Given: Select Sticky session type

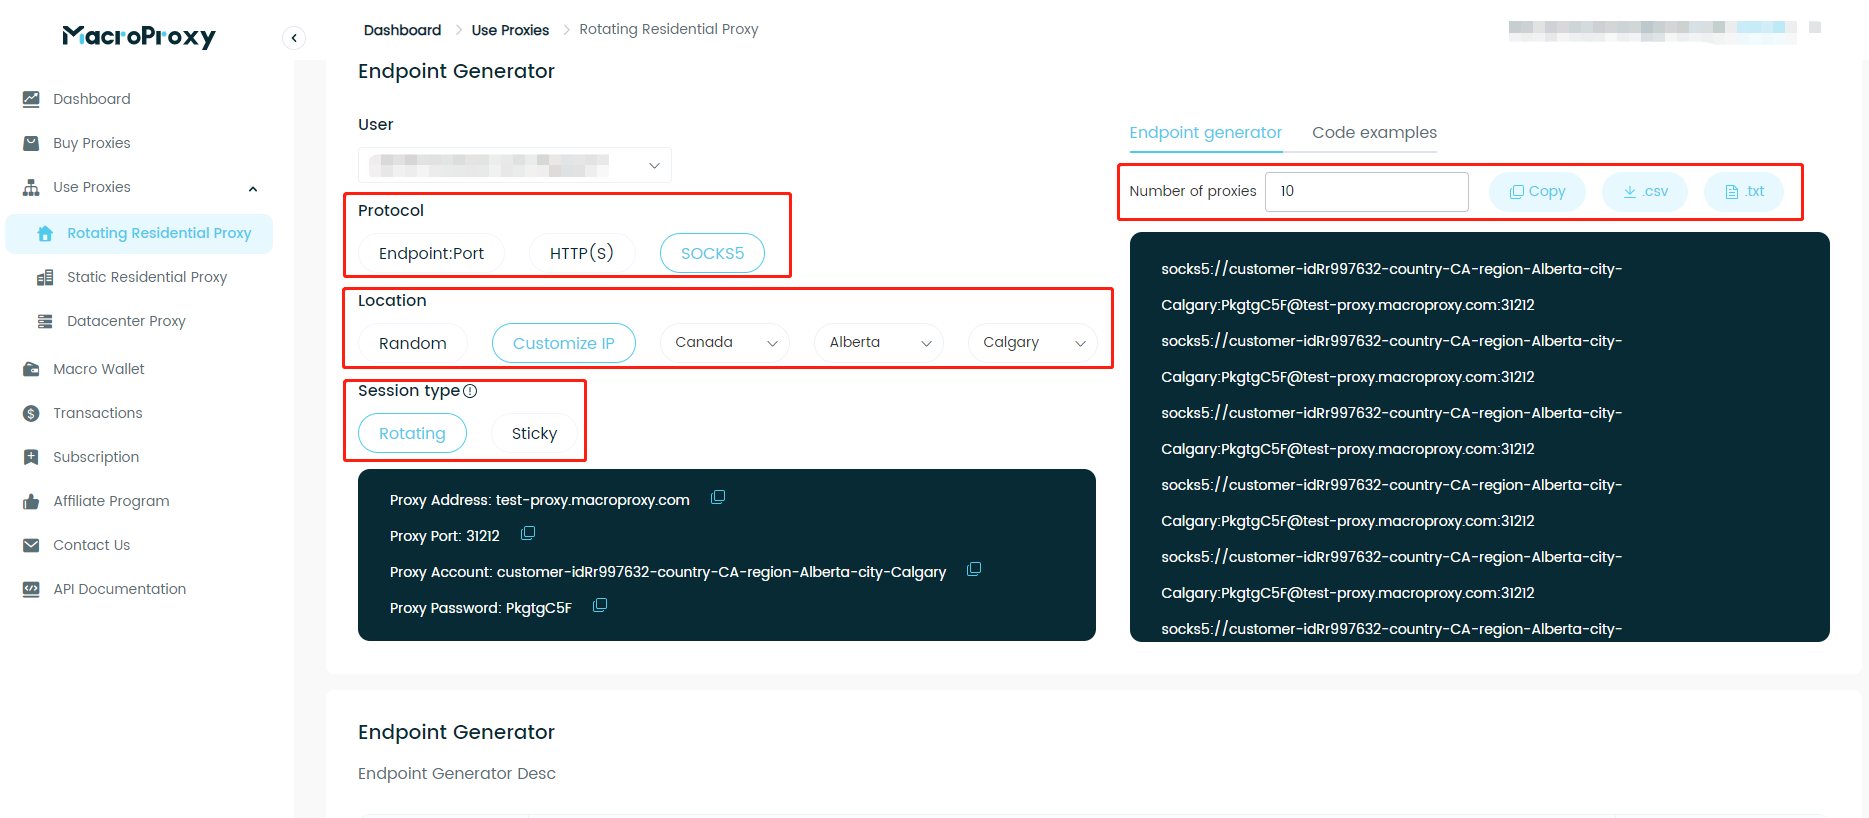Looking at the screenshot, I should point(534,433).
